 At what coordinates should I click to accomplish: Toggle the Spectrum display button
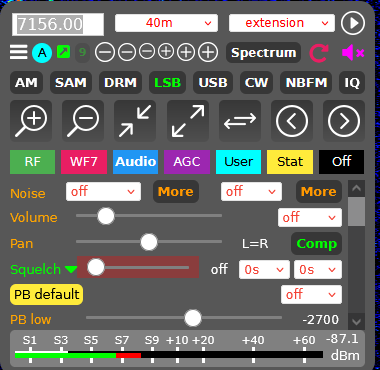tap(263, 53)
